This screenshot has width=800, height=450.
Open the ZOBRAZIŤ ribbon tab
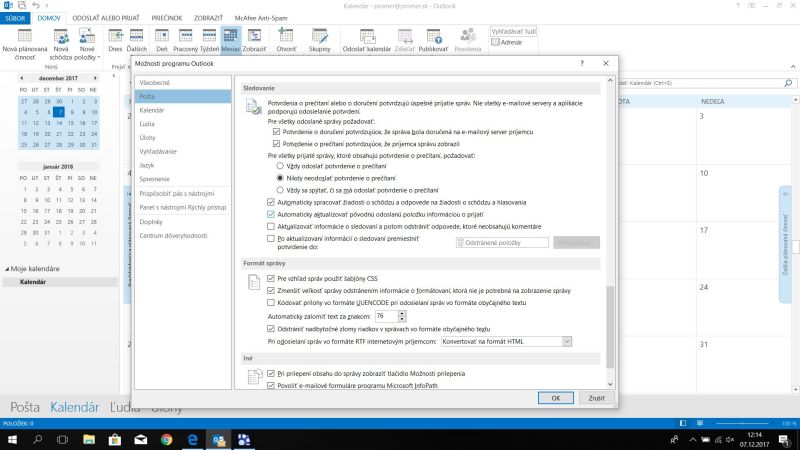208,18
